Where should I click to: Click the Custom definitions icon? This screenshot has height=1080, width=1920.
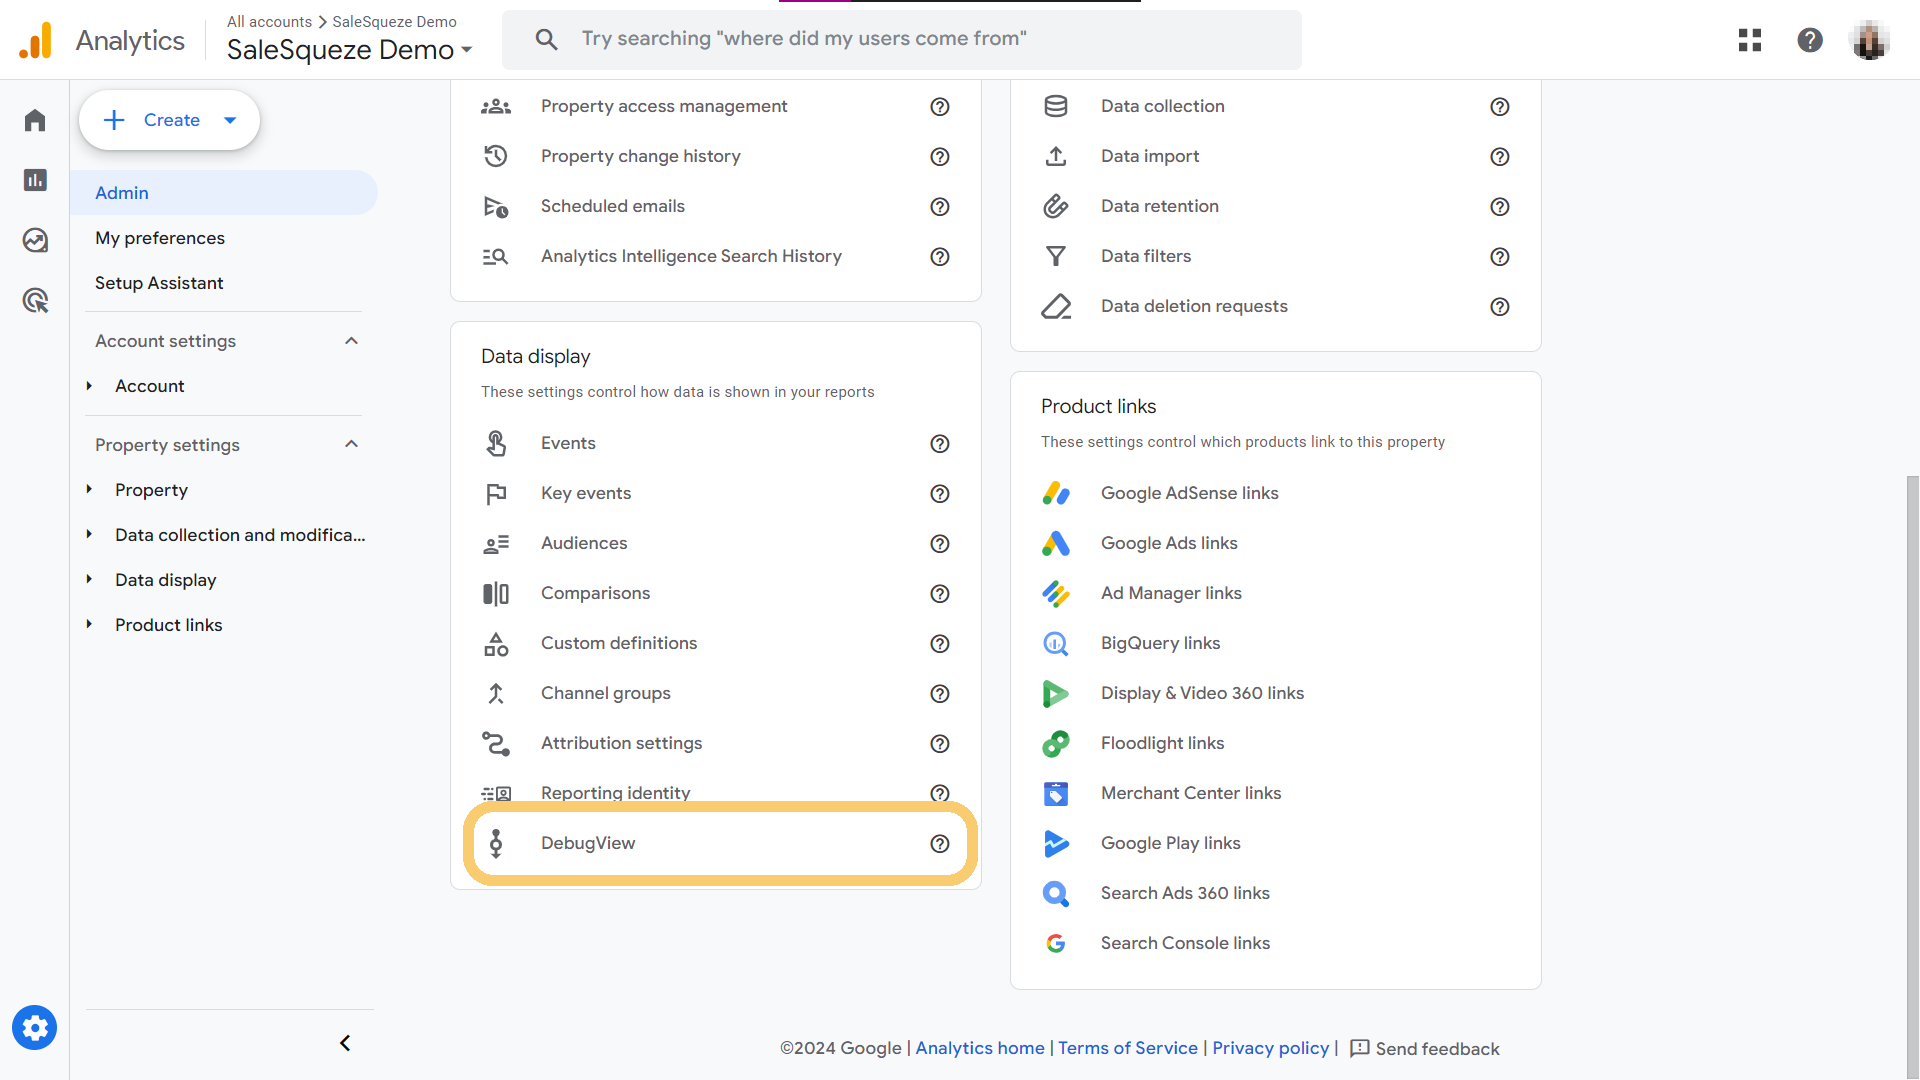pyautogui.click(x=496, y=643)
